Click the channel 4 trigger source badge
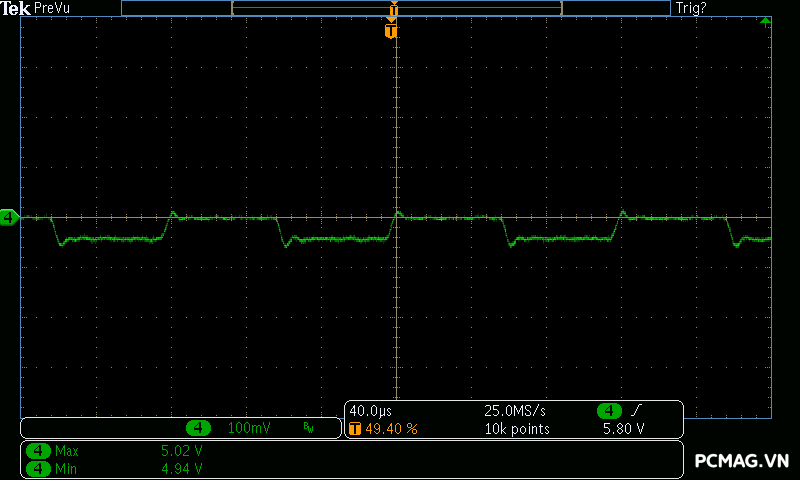 pos(609,411)
